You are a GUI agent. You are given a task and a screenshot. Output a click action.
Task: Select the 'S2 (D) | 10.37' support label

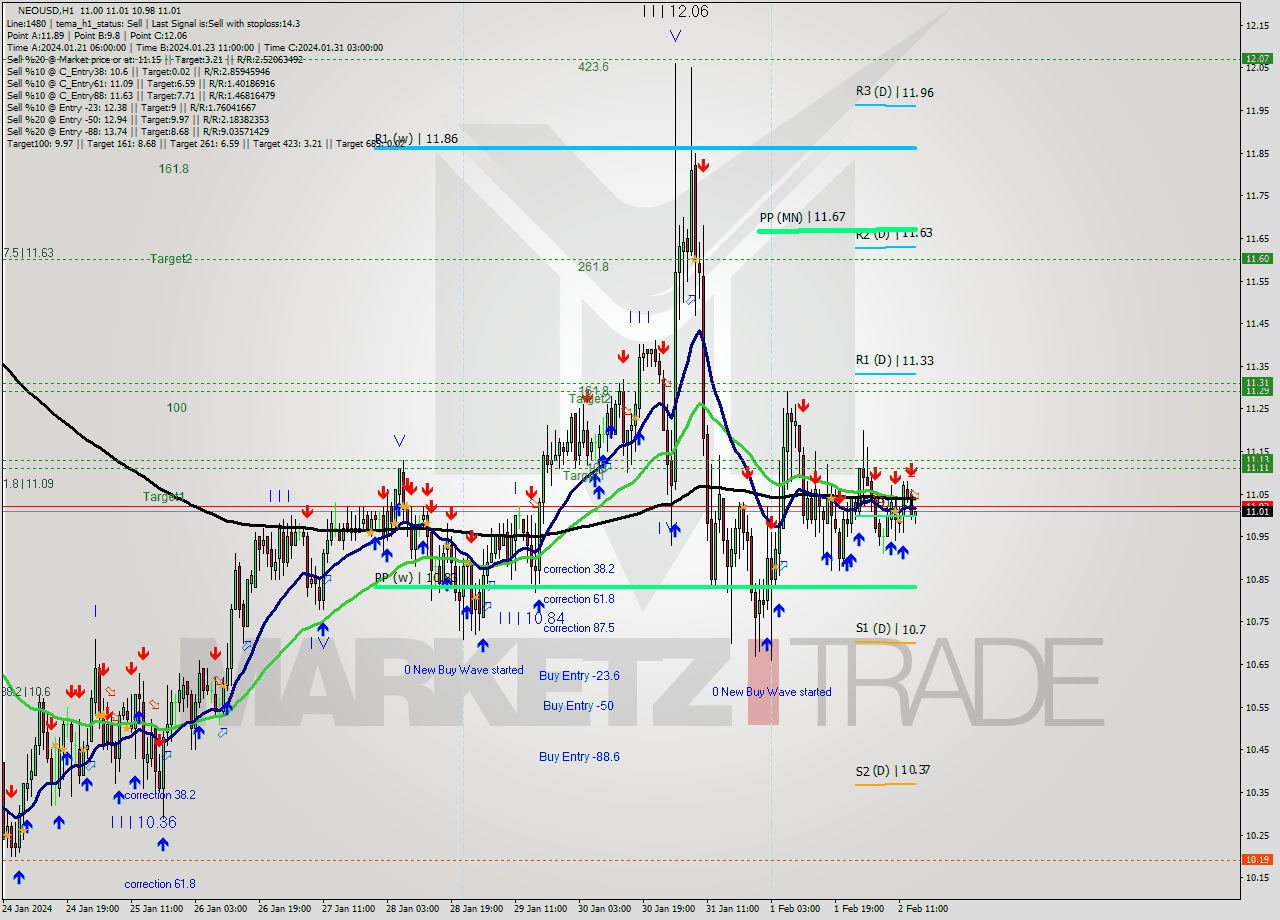(x=892, y=770)
